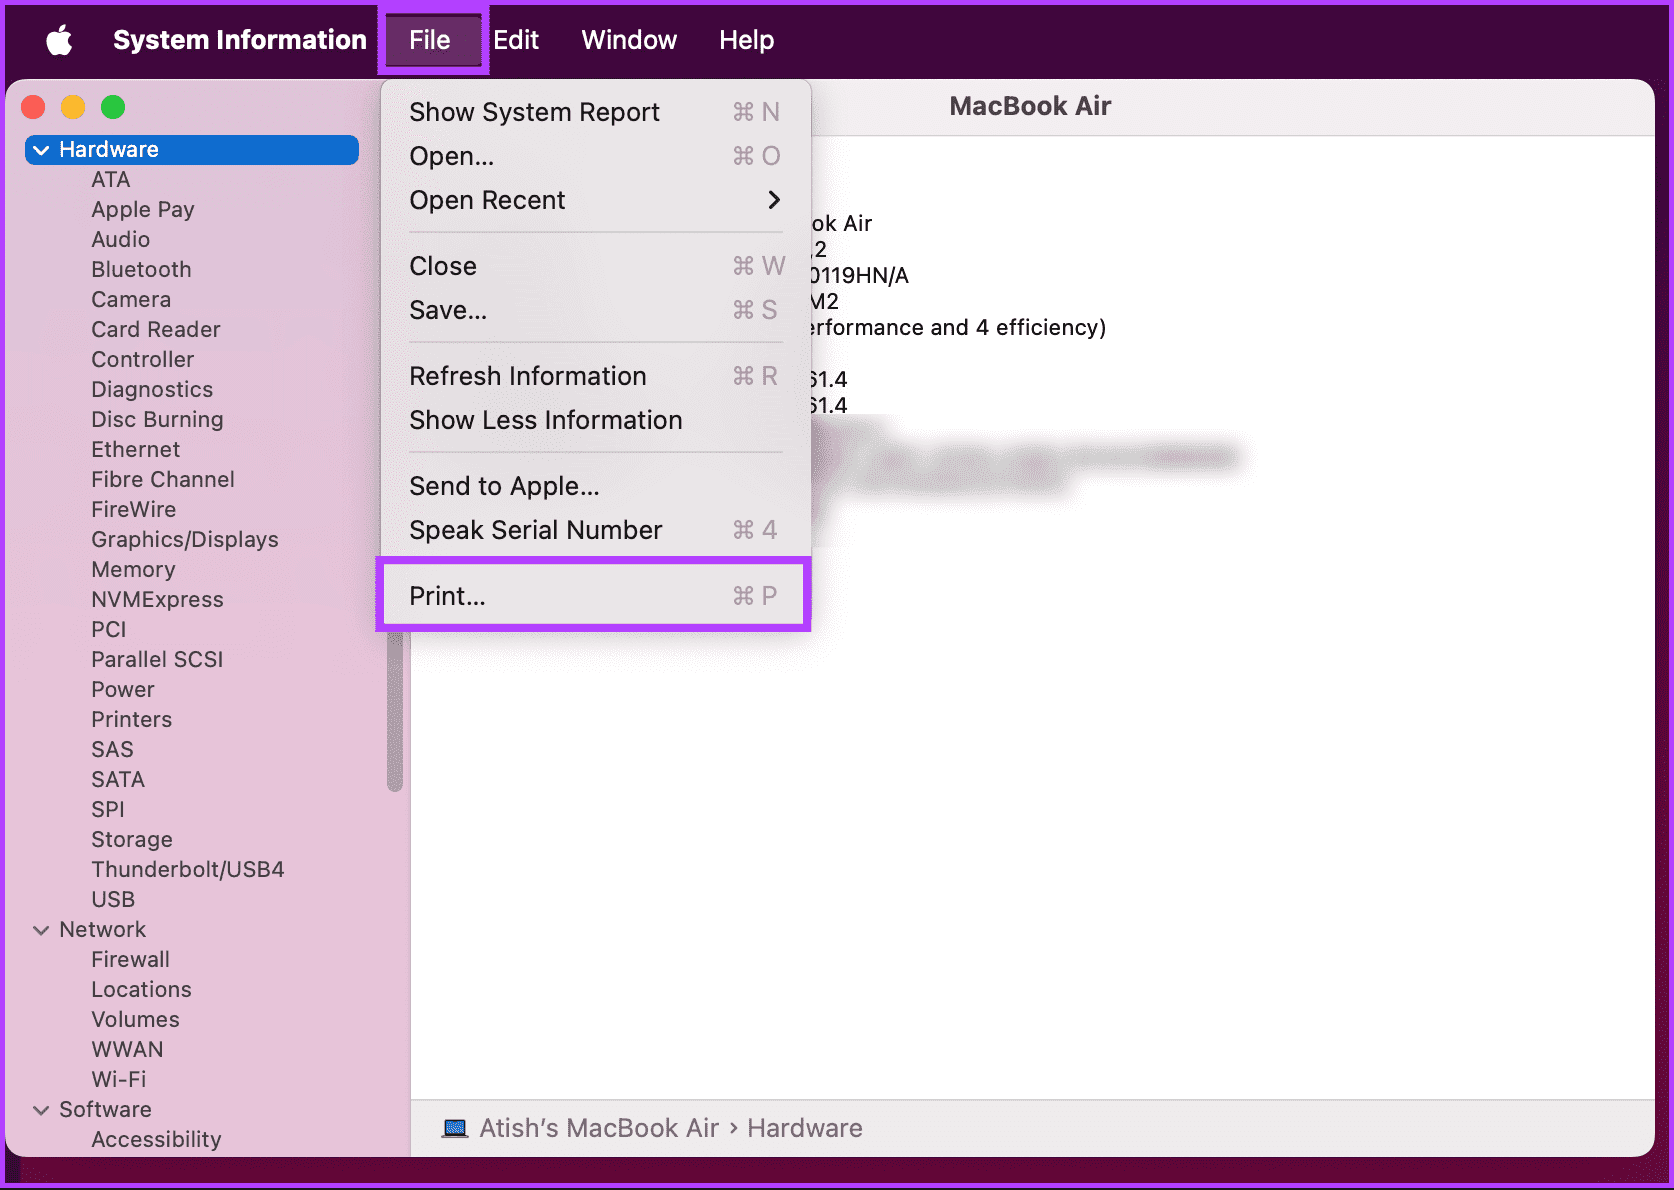Select Graphics/Displays in the sidebar
This screenshot has height=1190, width=1674.
pyautogui.click(x=185, y=540)
